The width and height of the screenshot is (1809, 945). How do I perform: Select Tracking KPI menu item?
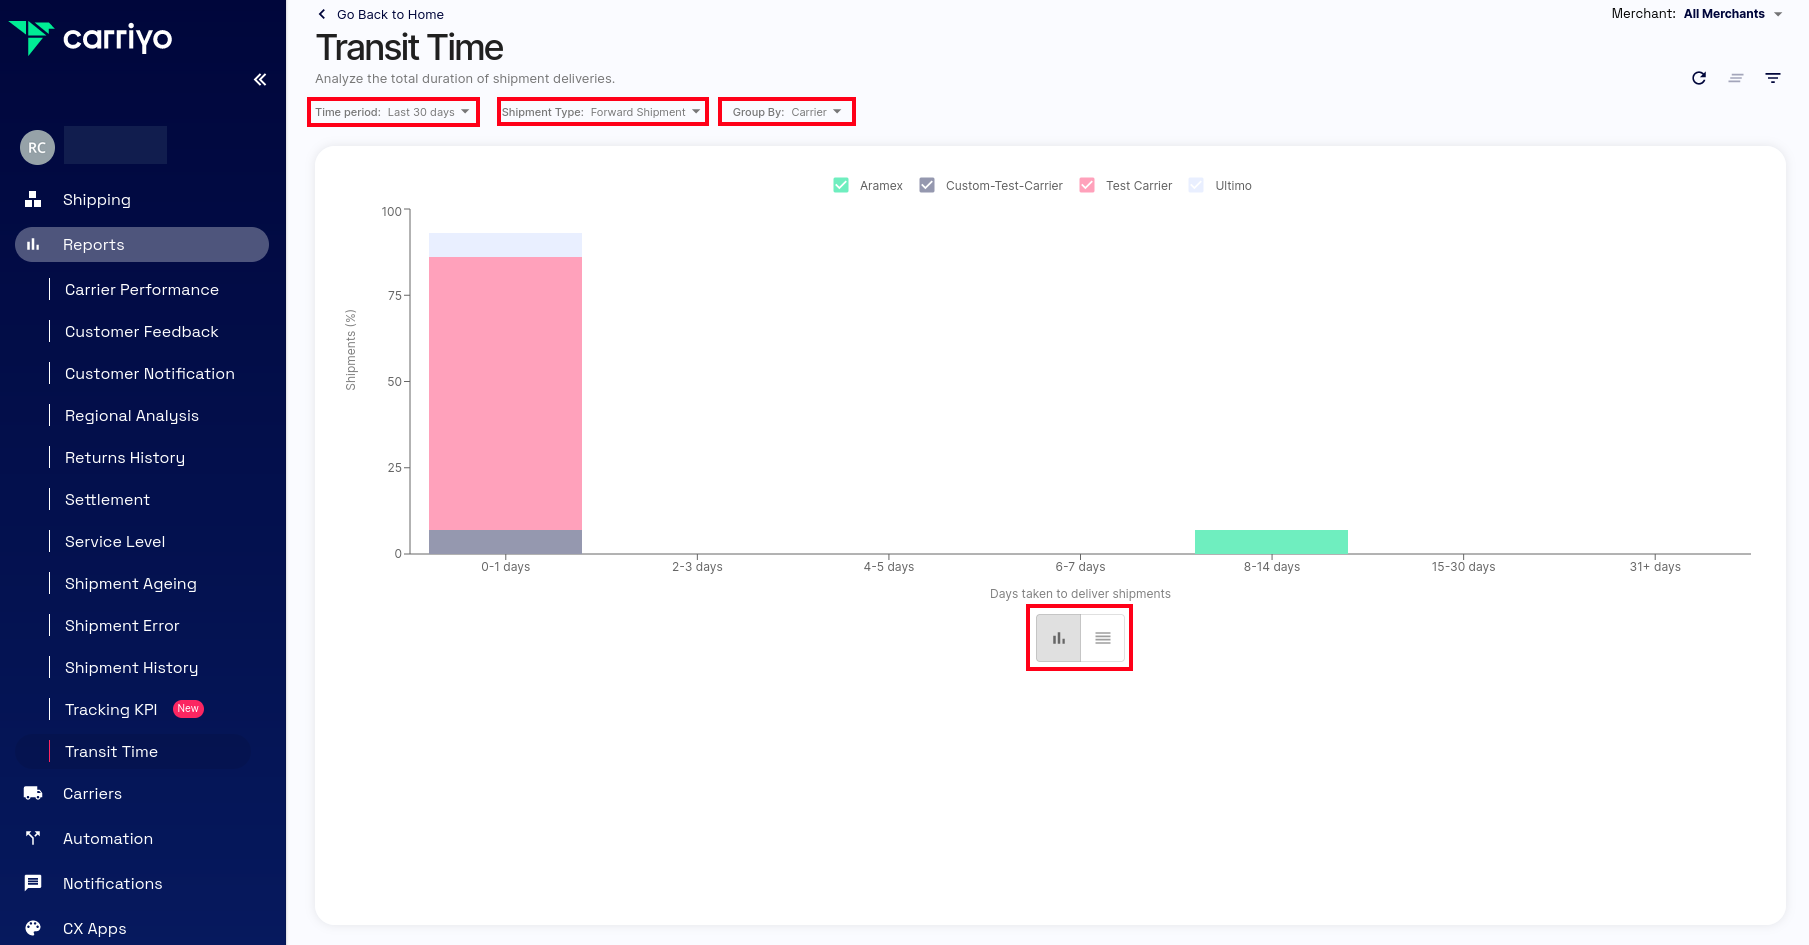click(x=111, y=709)
